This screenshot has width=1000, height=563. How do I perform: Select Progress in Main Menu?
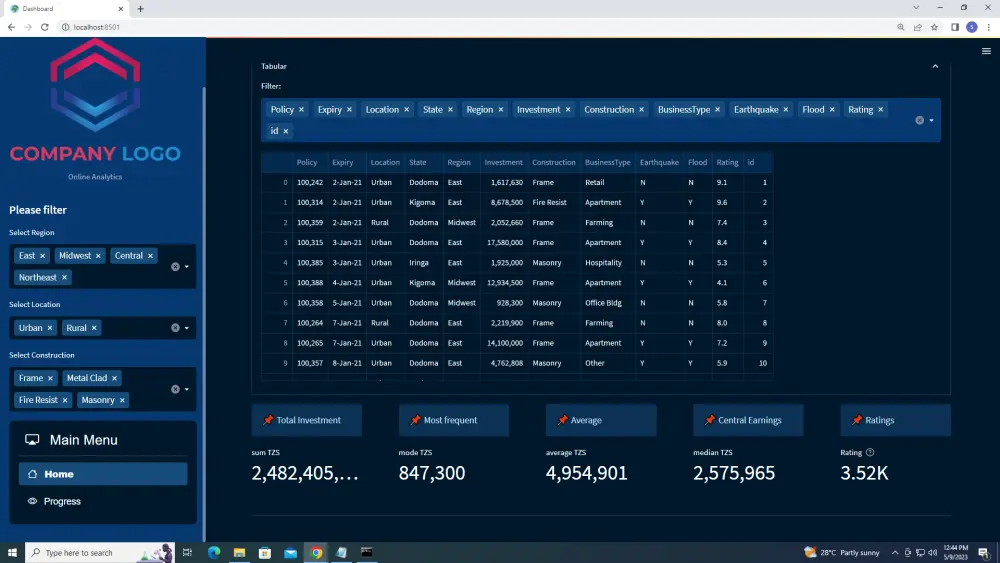point(103,501)
